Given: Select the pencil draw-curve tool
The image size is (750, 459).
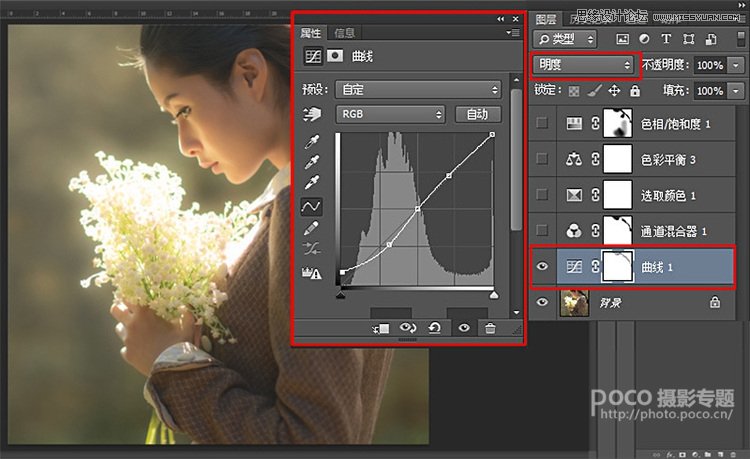Looking at the screenshot, I should [x=311, y=228].
